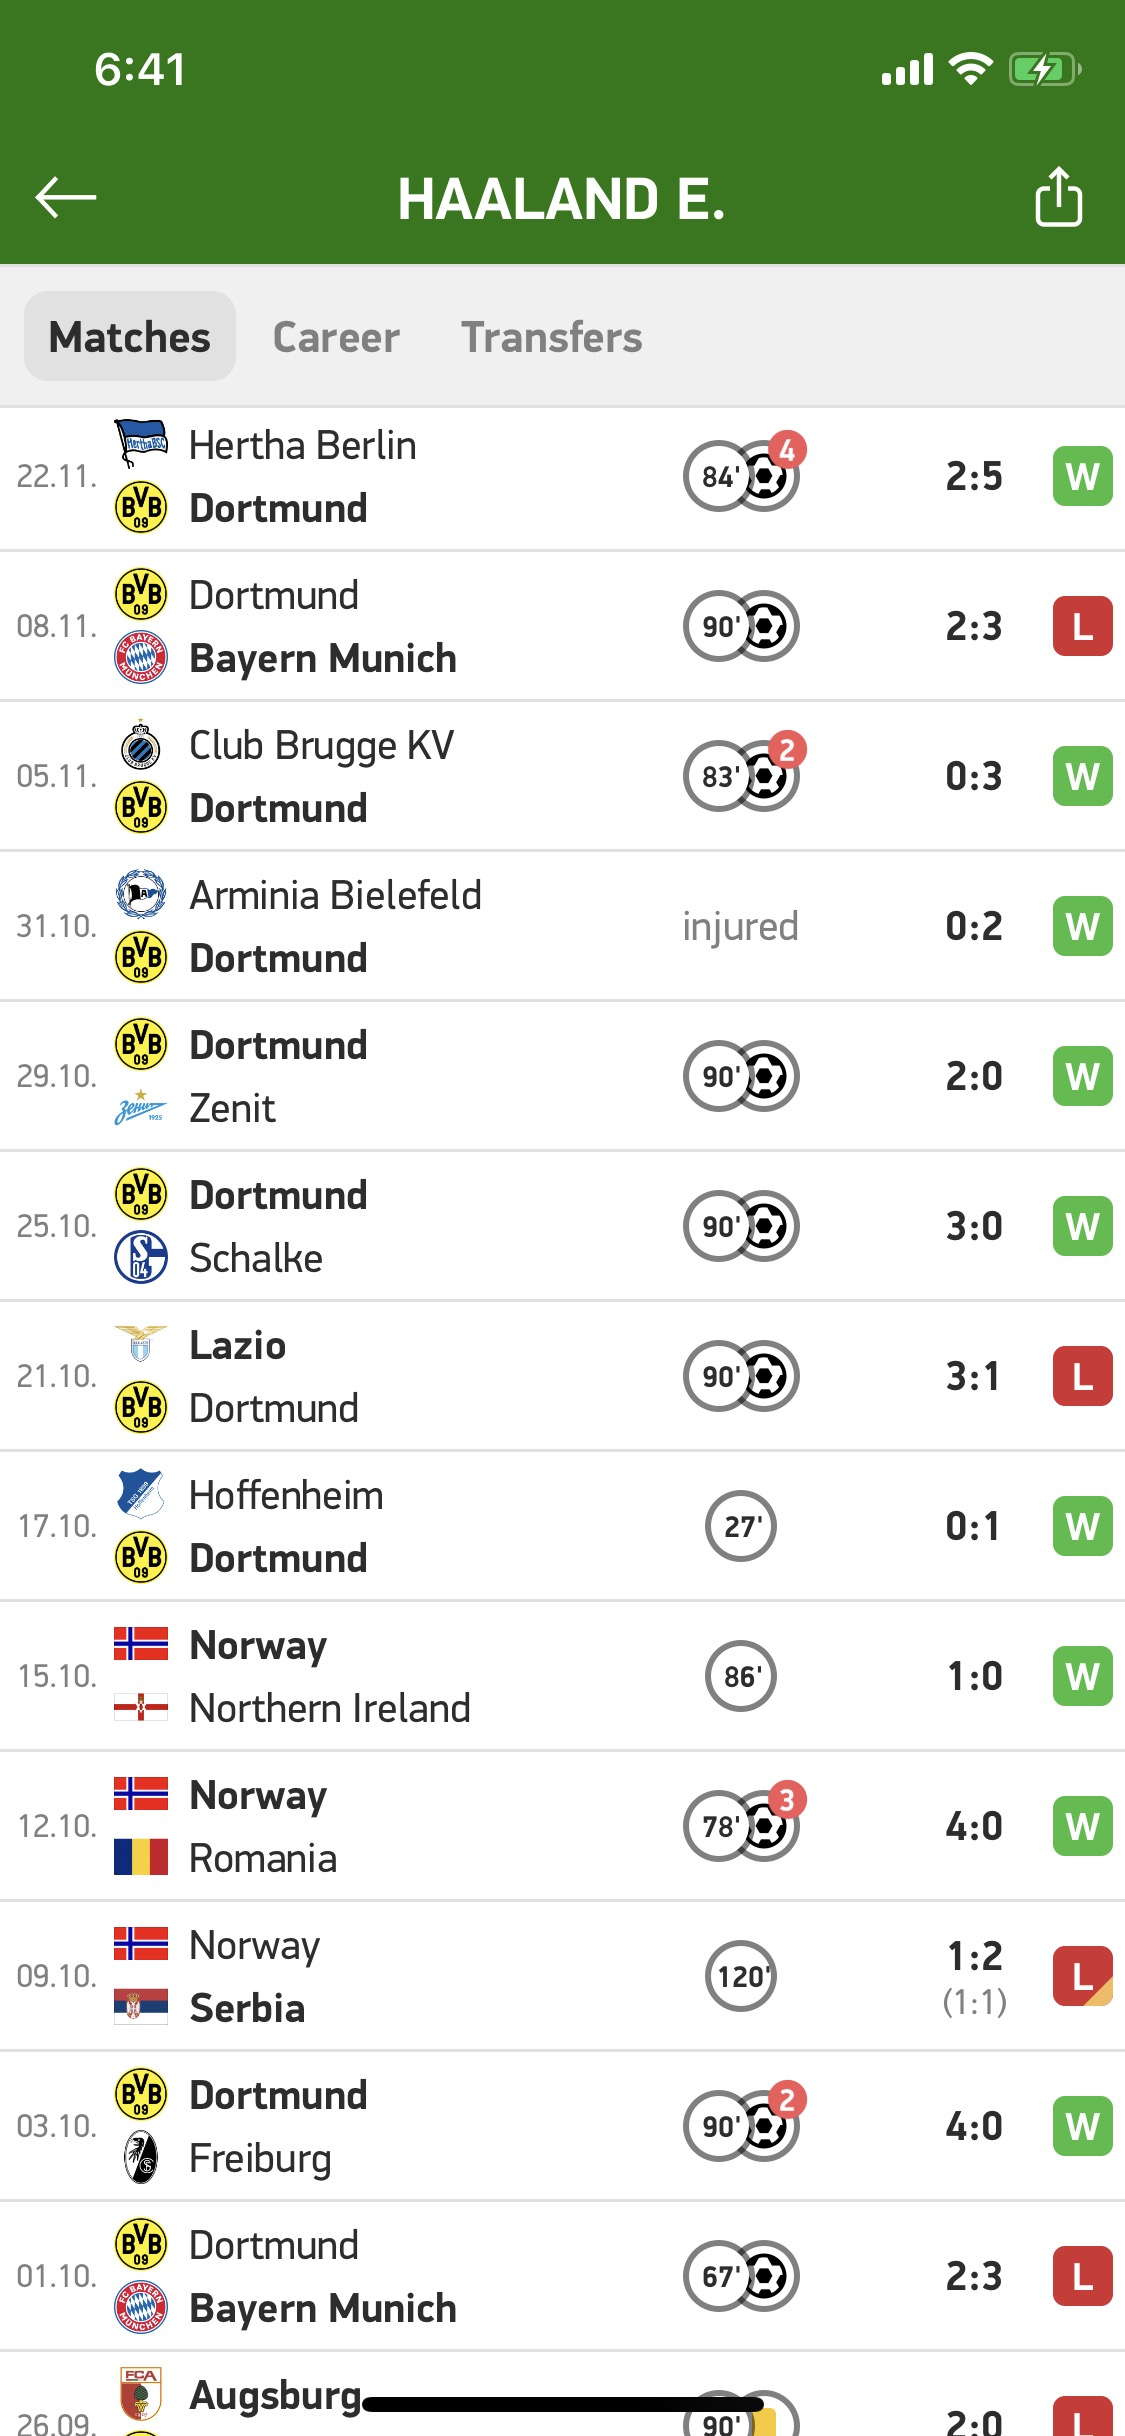The image size is (1125, 2436).
Task: Open the Norway vs Romania match
Action: point(400,1826)
